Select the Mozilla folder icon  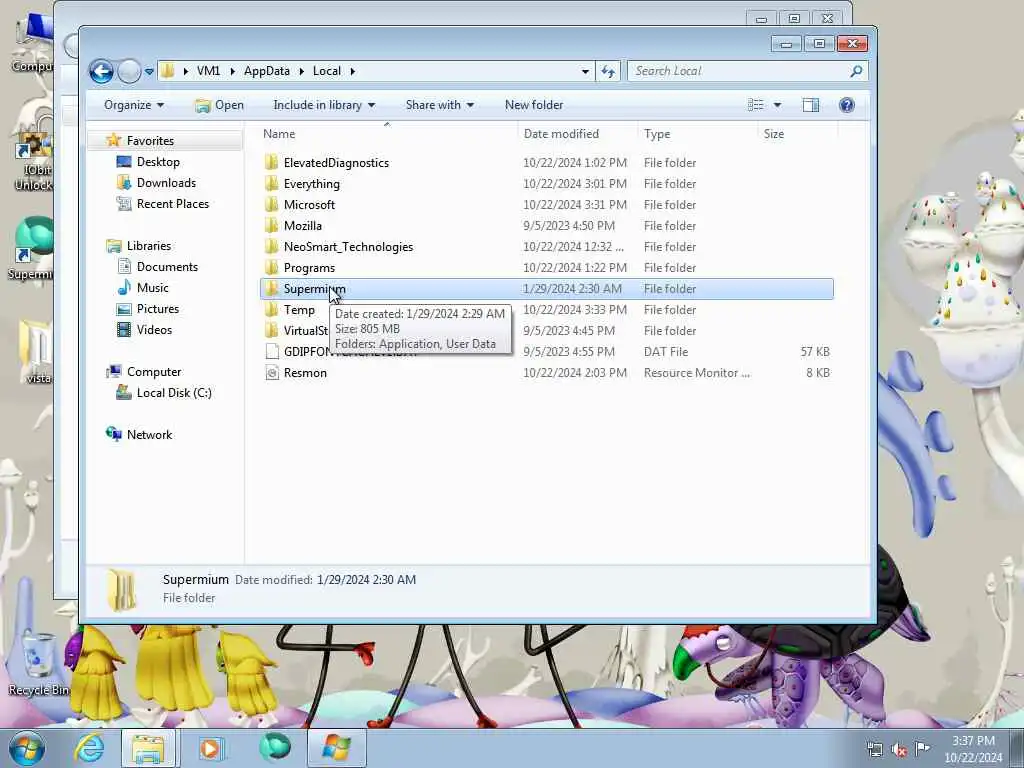272,225
